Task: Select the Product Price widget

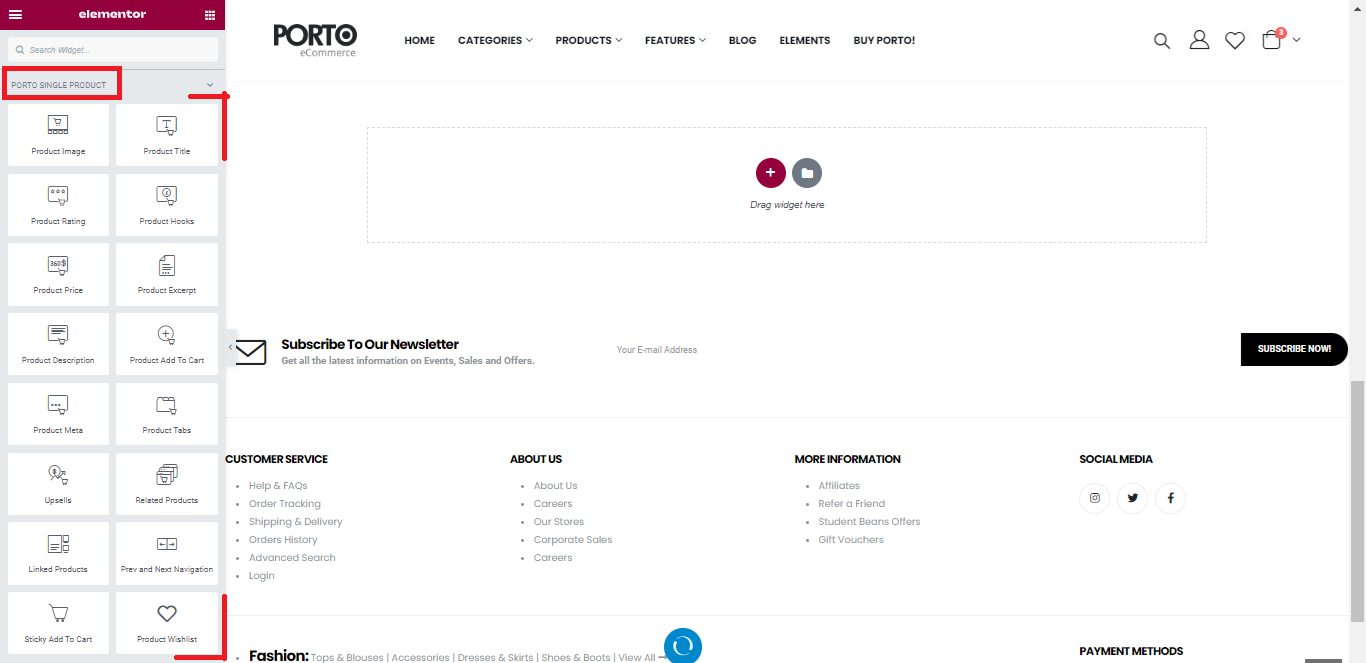Action: 58,274
